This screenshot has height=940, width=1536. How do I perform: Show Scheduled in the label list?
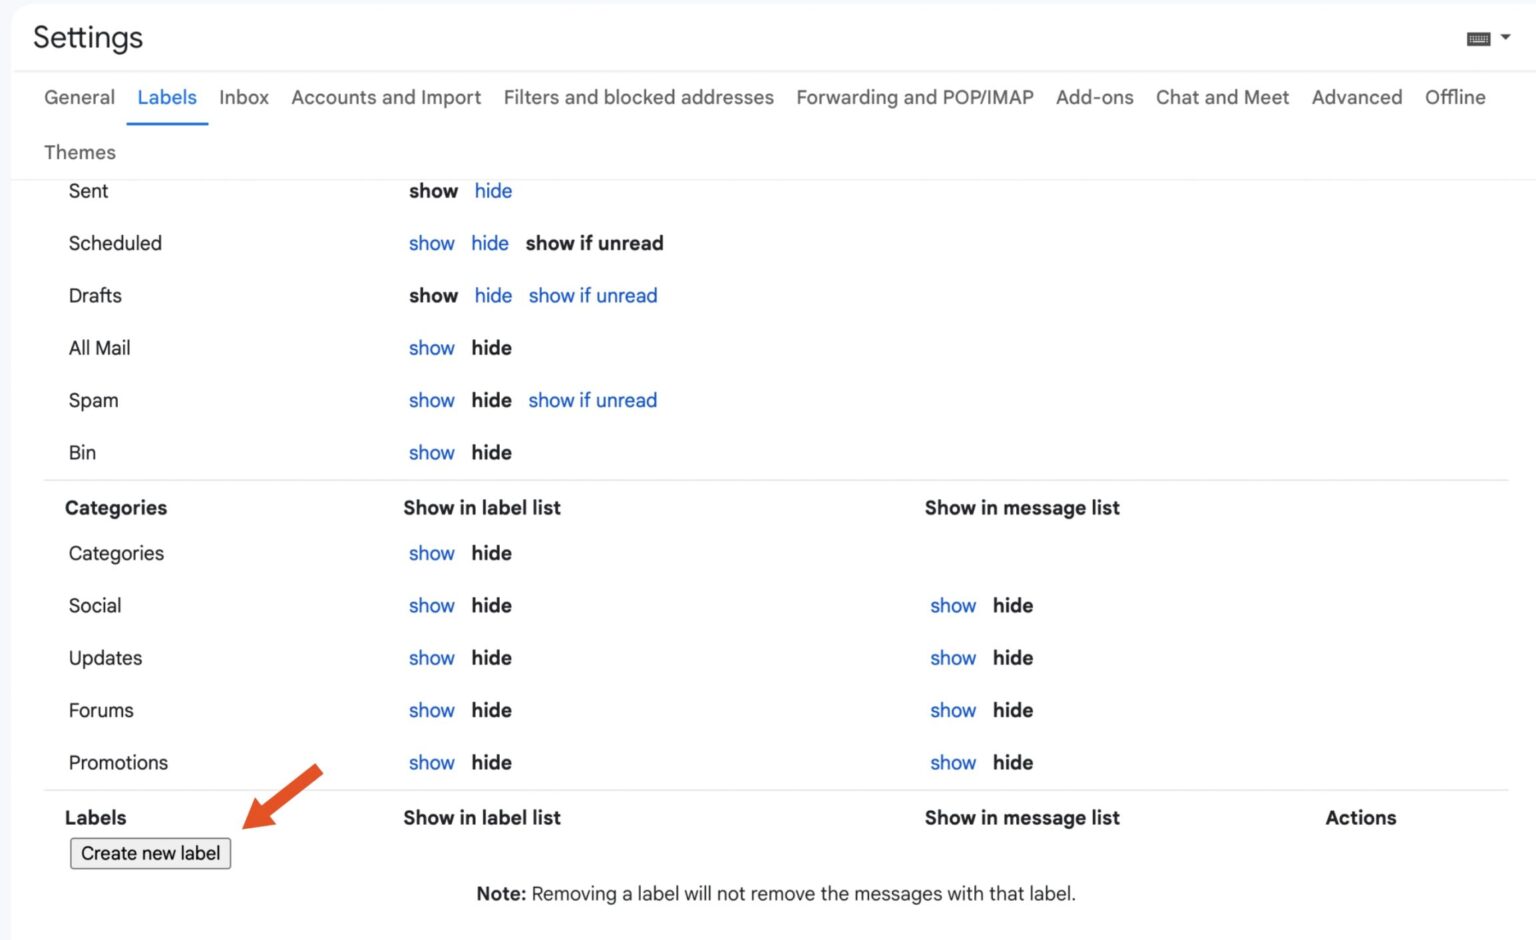pos(431,243)
